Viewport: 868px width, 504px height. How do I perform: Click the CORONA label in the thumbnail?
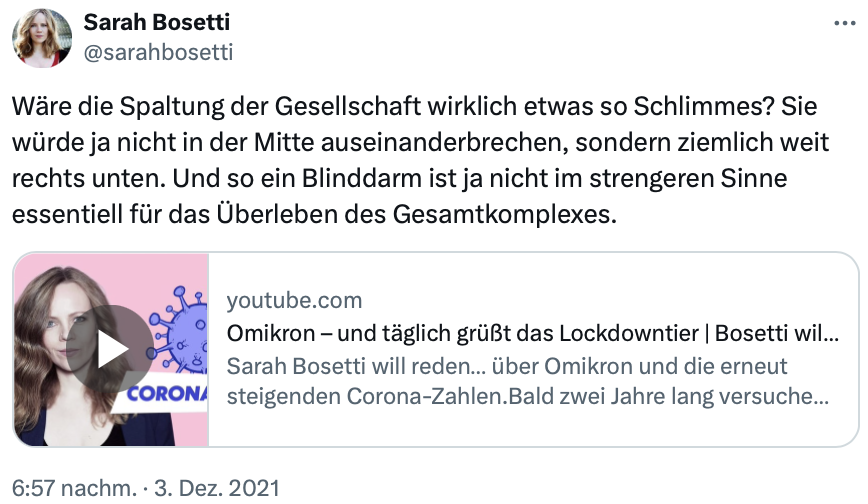pyautogui.click(x=168, y=393)
